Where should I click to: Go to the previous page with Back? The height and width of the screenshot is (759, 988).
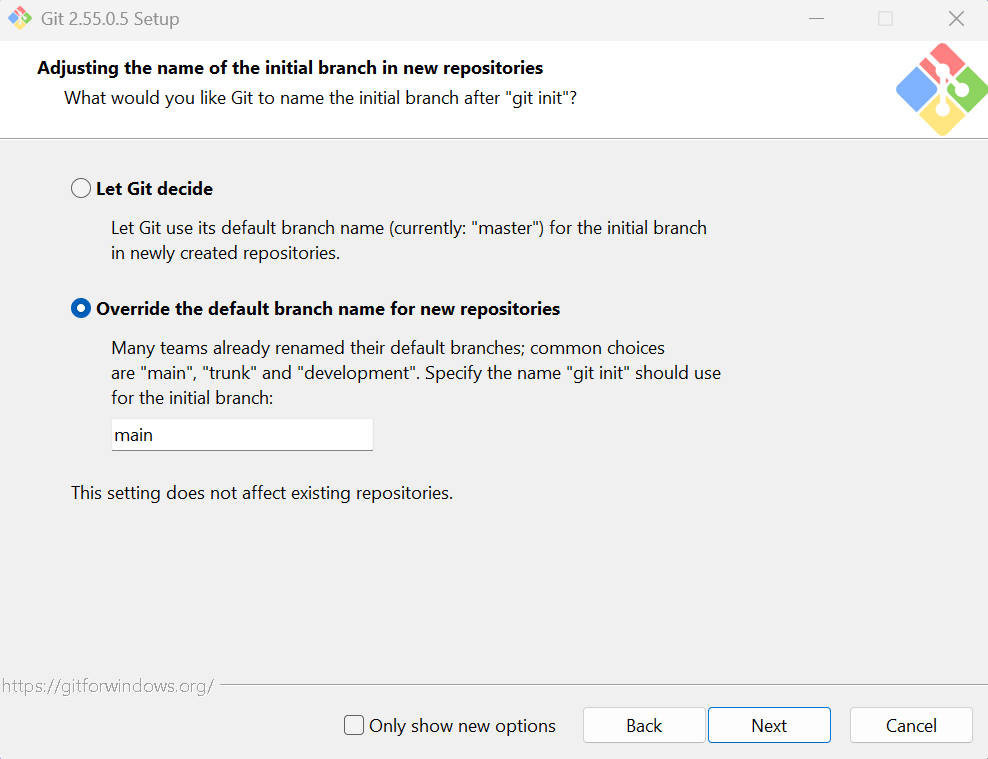[x=643, y=725]
